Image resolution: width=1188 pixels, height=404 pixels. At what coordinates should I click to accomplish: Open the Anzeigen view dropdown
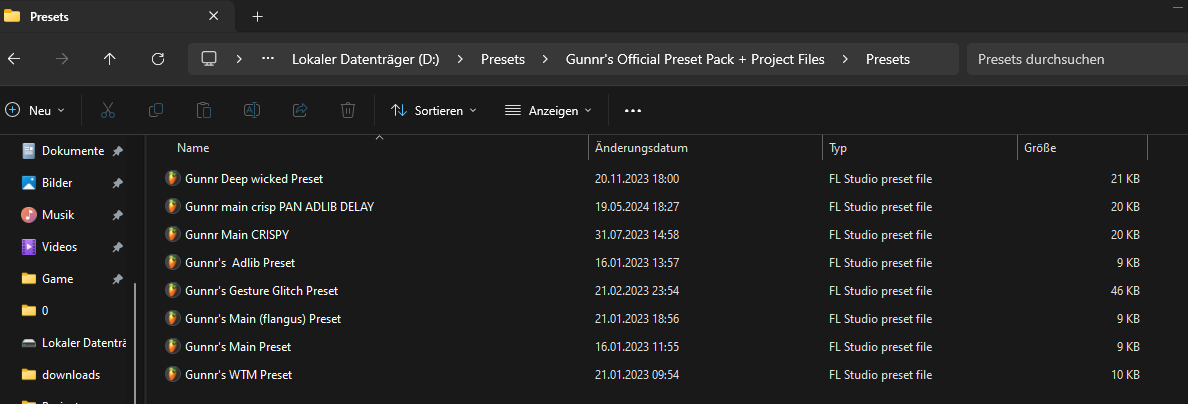pos(548,111)
